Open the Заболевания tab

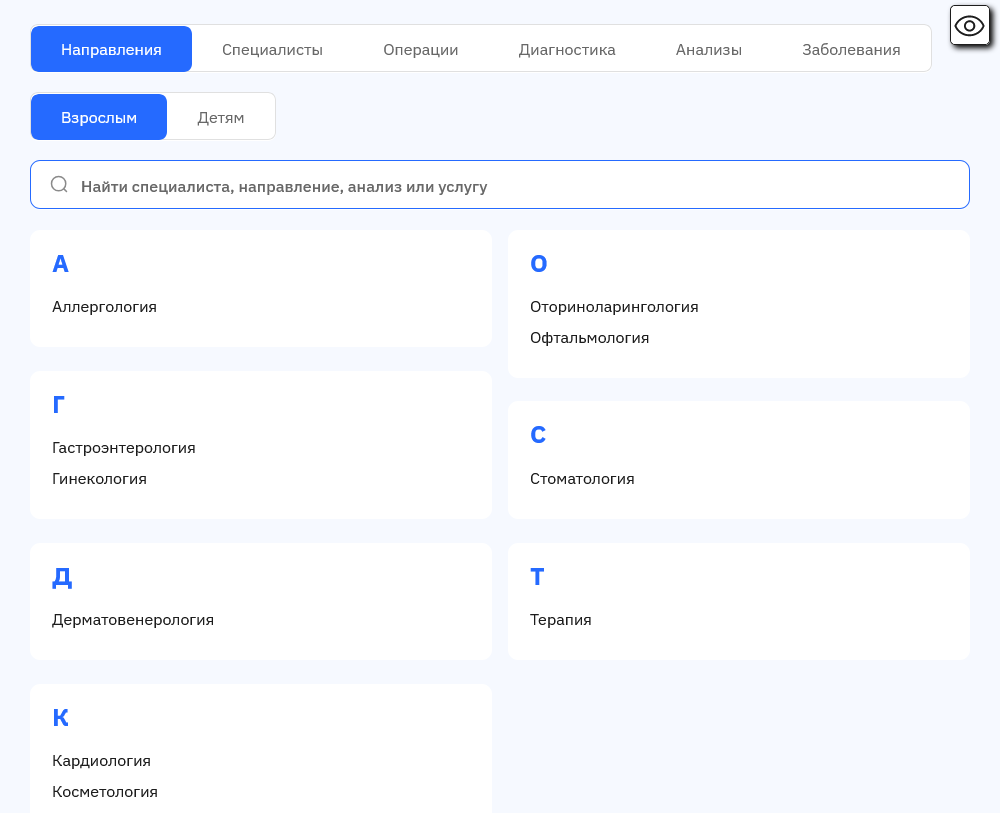(851, 48)
